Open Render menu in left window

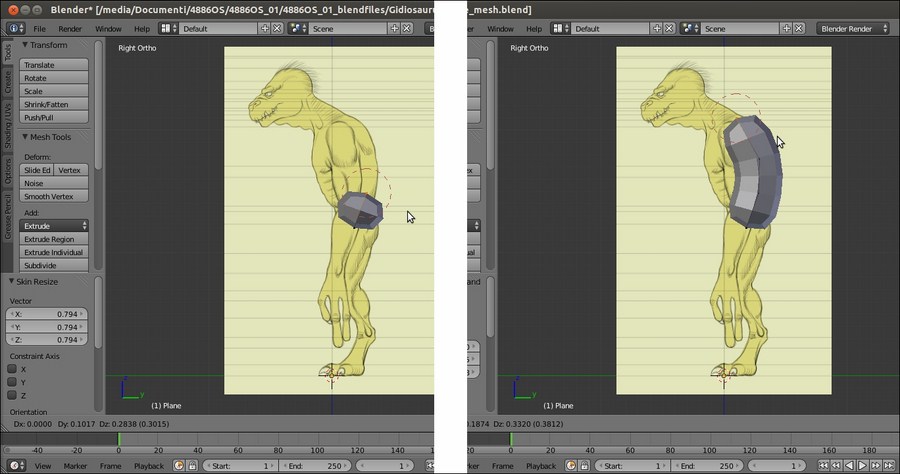[70, 28]
